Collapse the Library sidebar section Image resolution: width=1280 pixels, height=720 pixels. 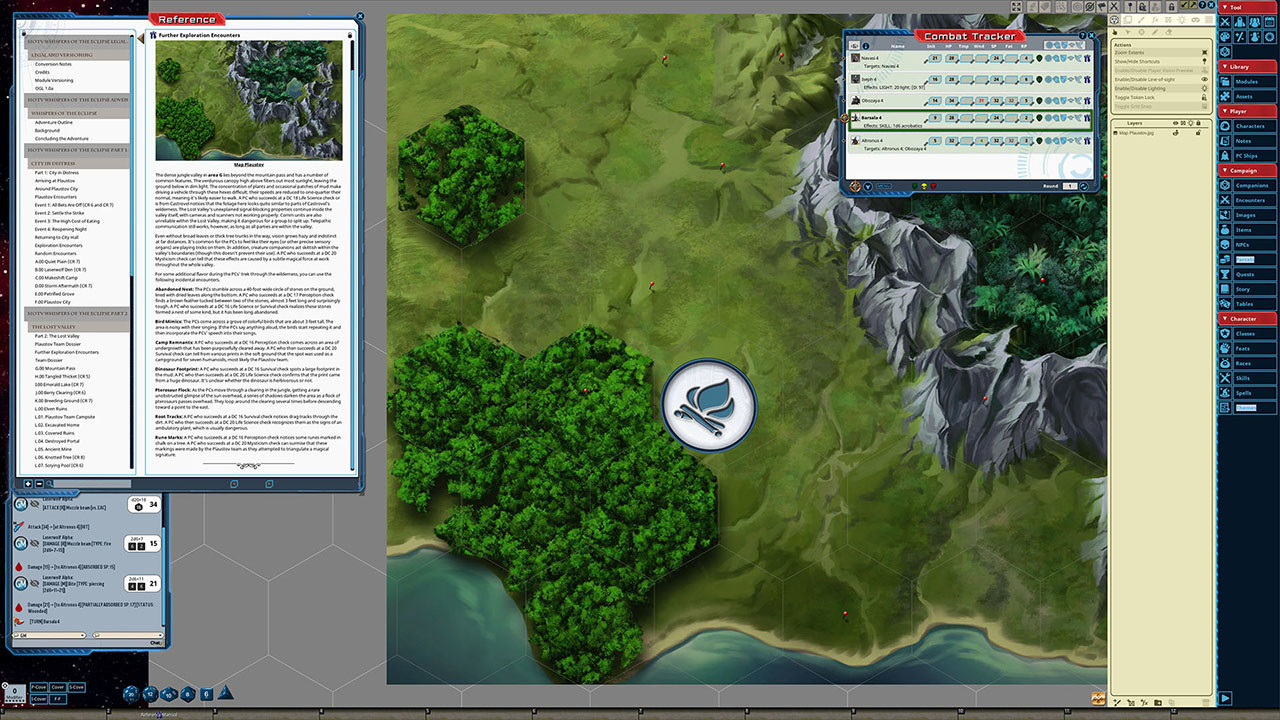coord(1246,67)
